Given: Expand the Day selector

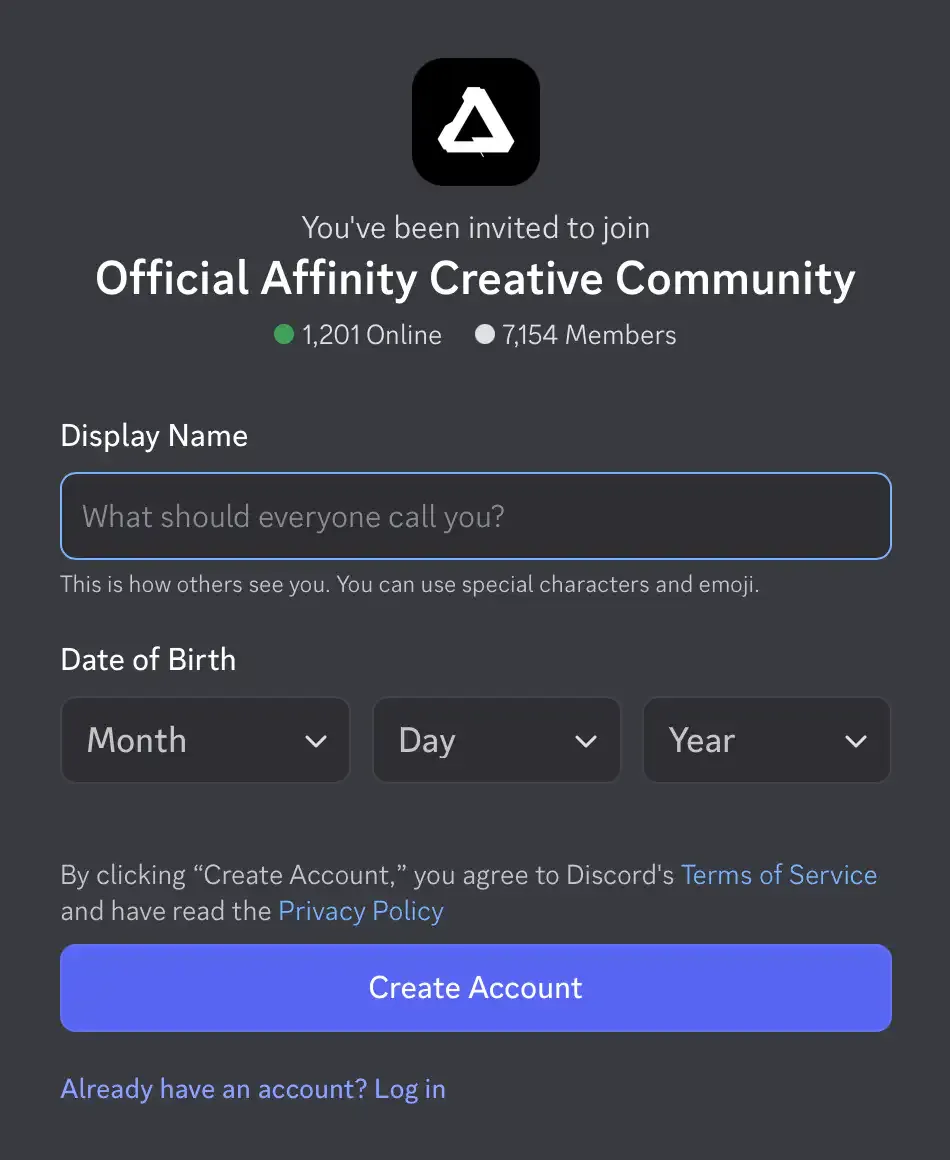Looking at the screenshot, I should click(496, 740).
